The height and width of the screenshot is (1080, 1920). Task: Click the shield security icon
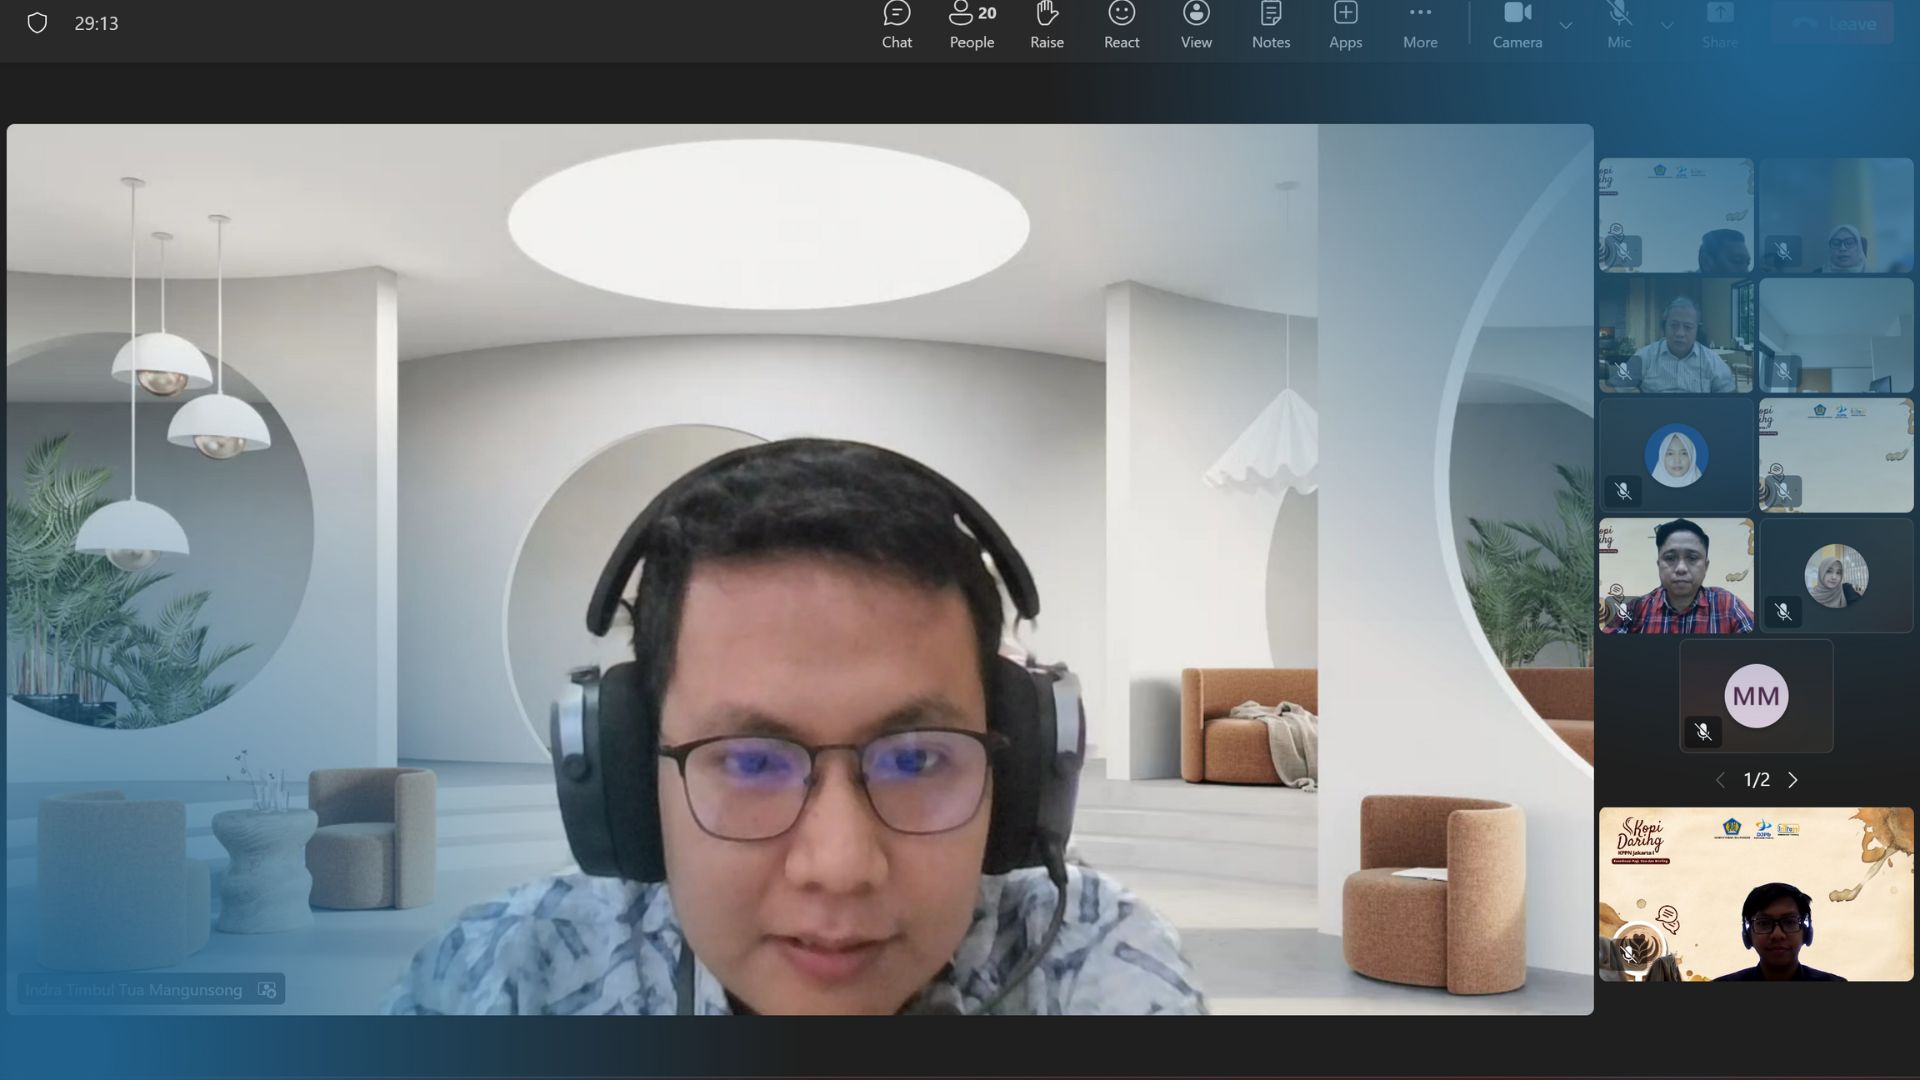[37, 23]
